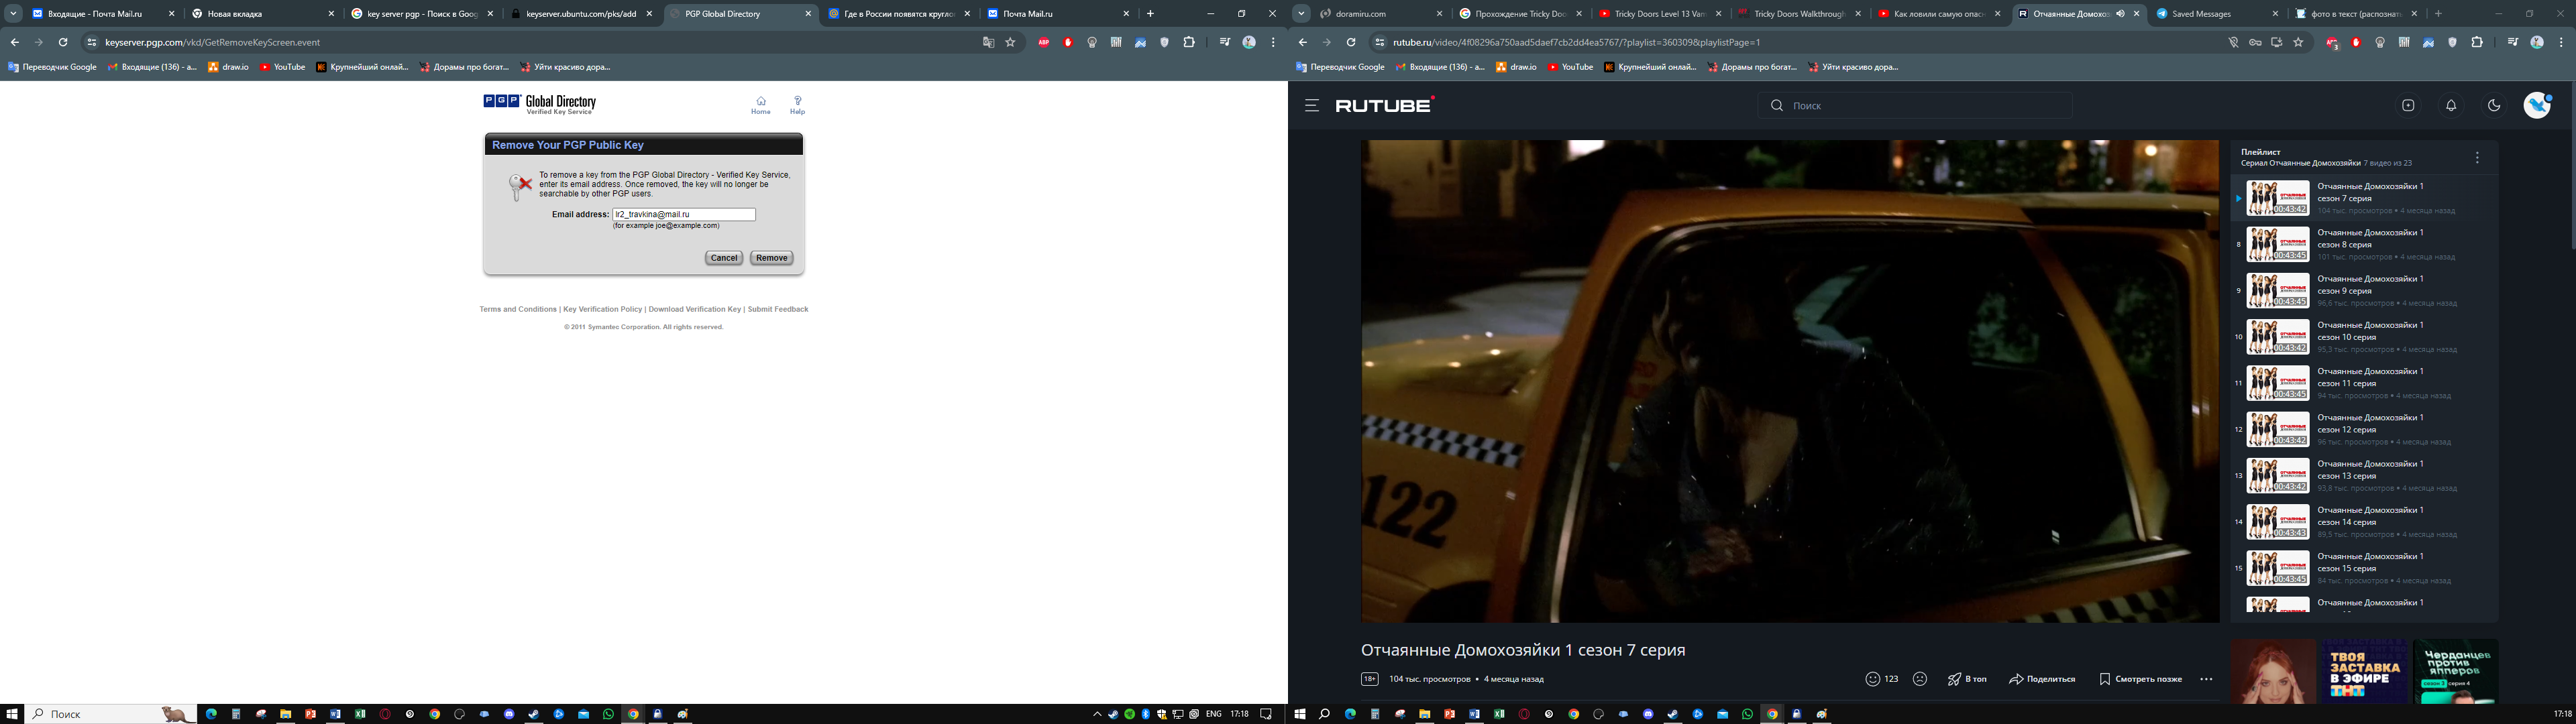Open Rutube hamburger menu

click(x=1312, y=105)
